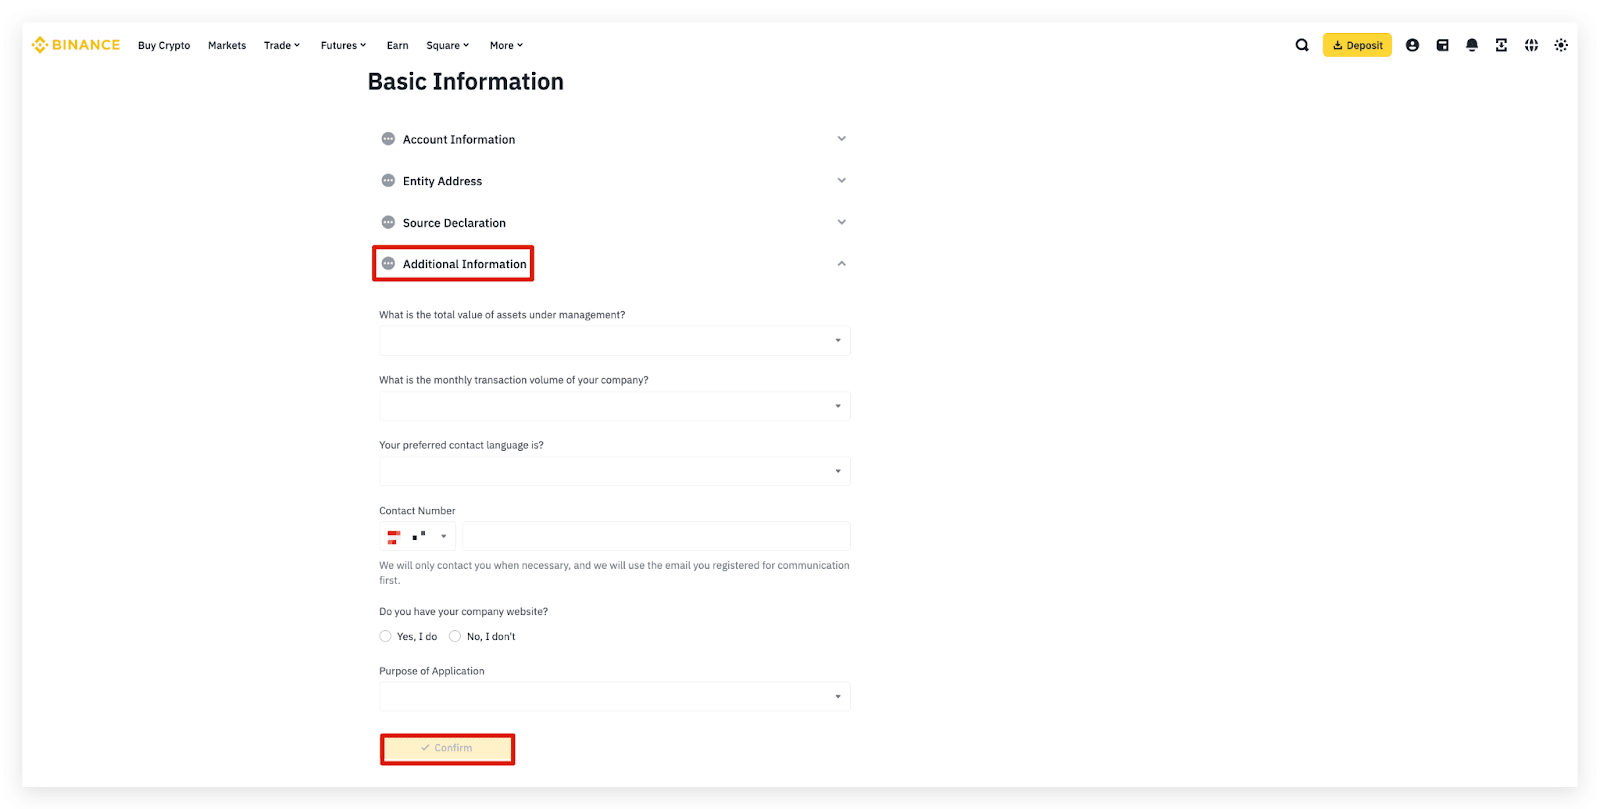Expand the Source Declaration section chevron

[x=842, y=222]
